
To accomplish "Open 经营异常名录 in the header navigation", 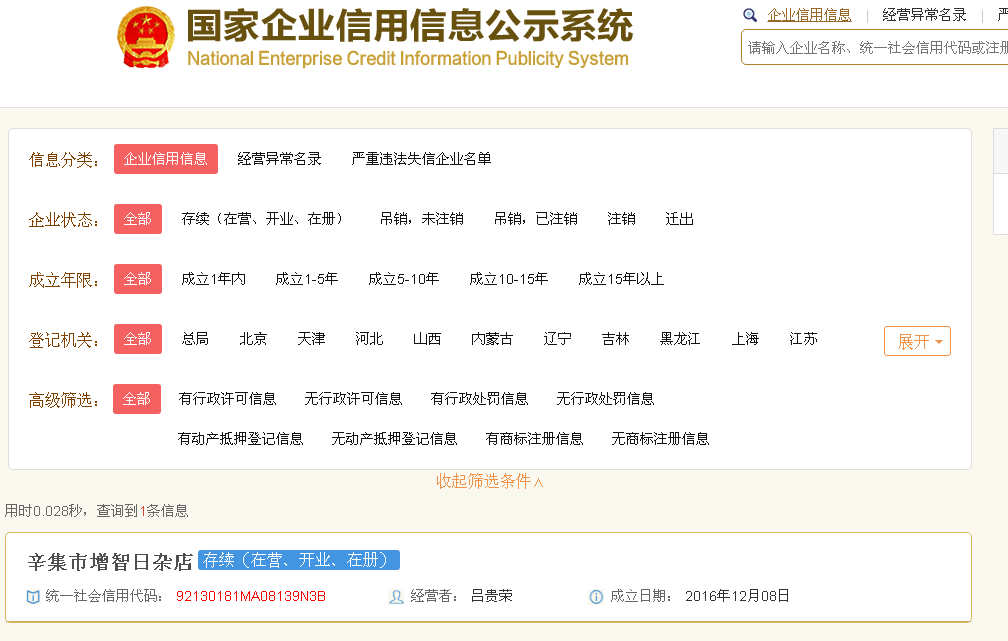I will 924,15.
